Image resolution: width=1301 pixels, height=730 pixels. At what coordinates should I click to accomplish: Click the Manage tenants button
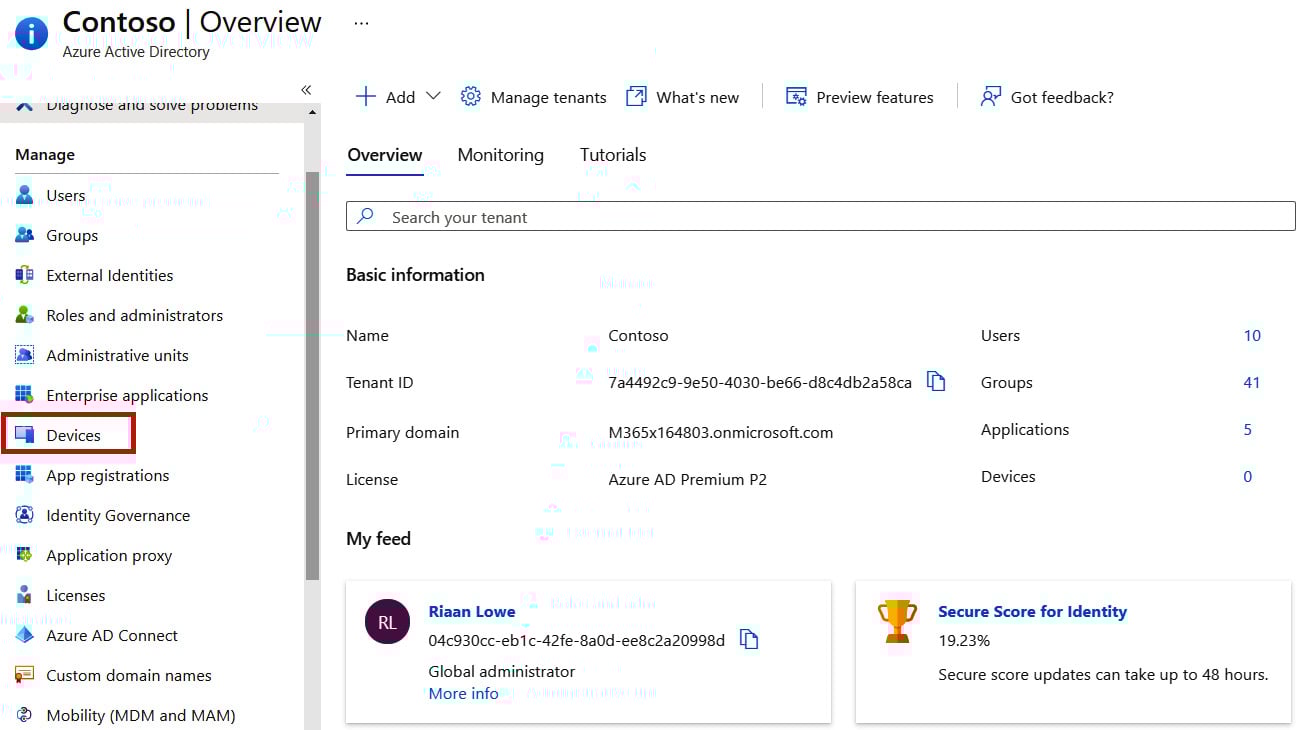533,97
